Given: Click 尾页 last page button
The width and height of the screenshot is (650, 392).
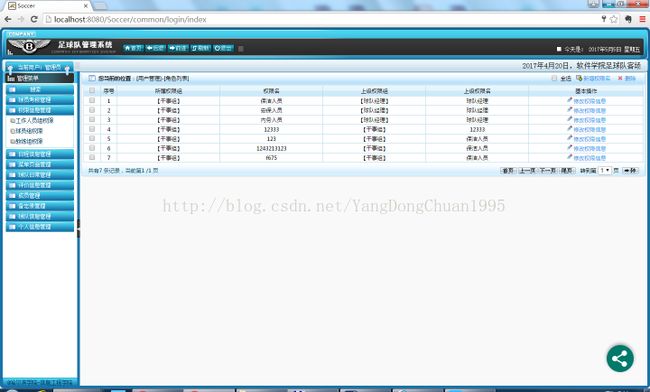Looking at the screenshot, I should (567, 170).
